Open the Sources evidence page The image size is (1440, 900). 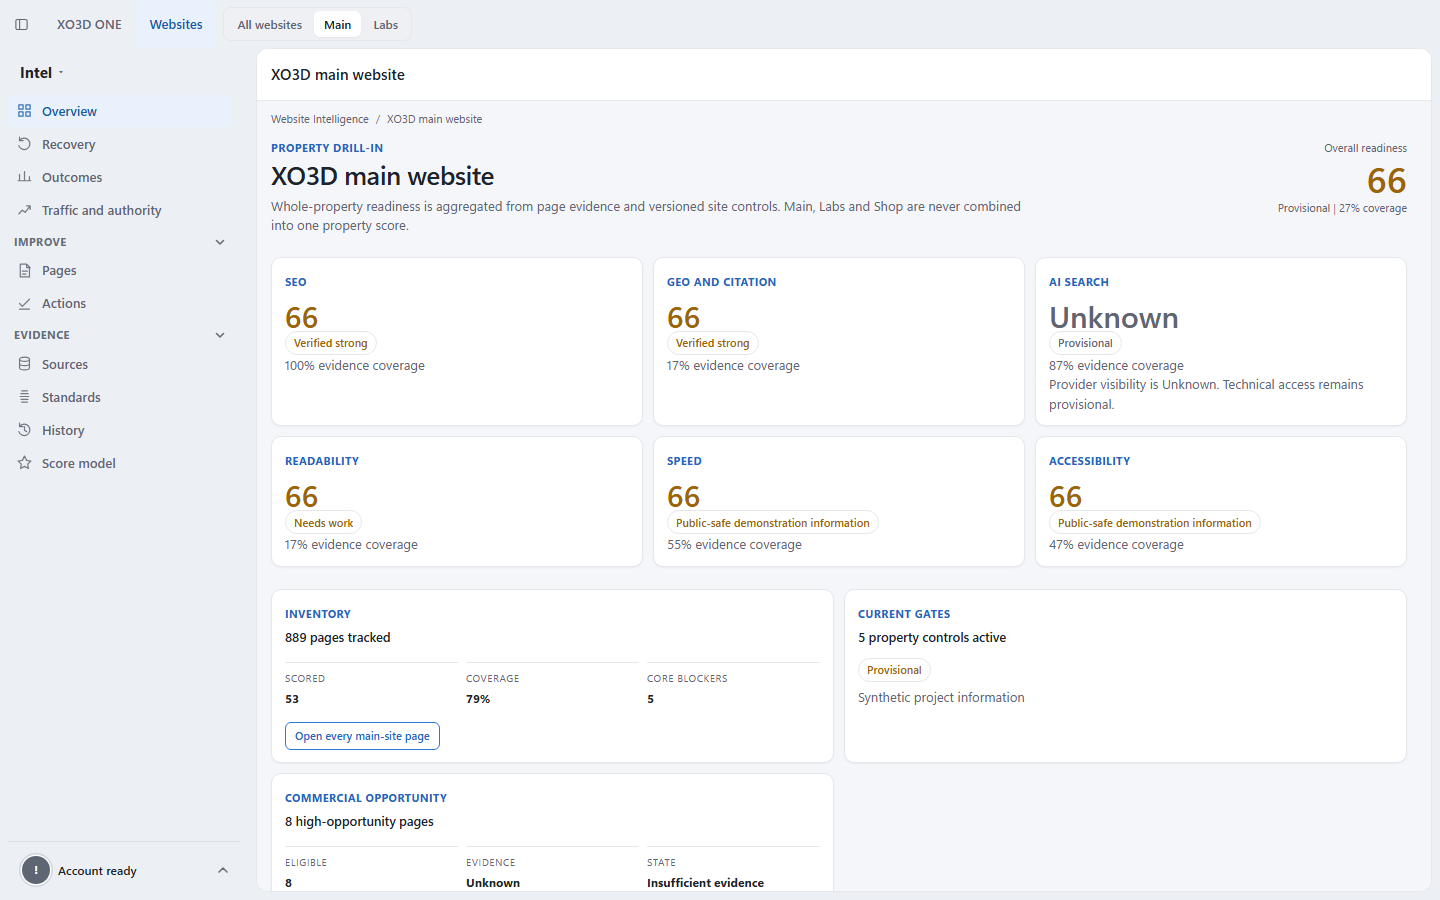[120, 364]
